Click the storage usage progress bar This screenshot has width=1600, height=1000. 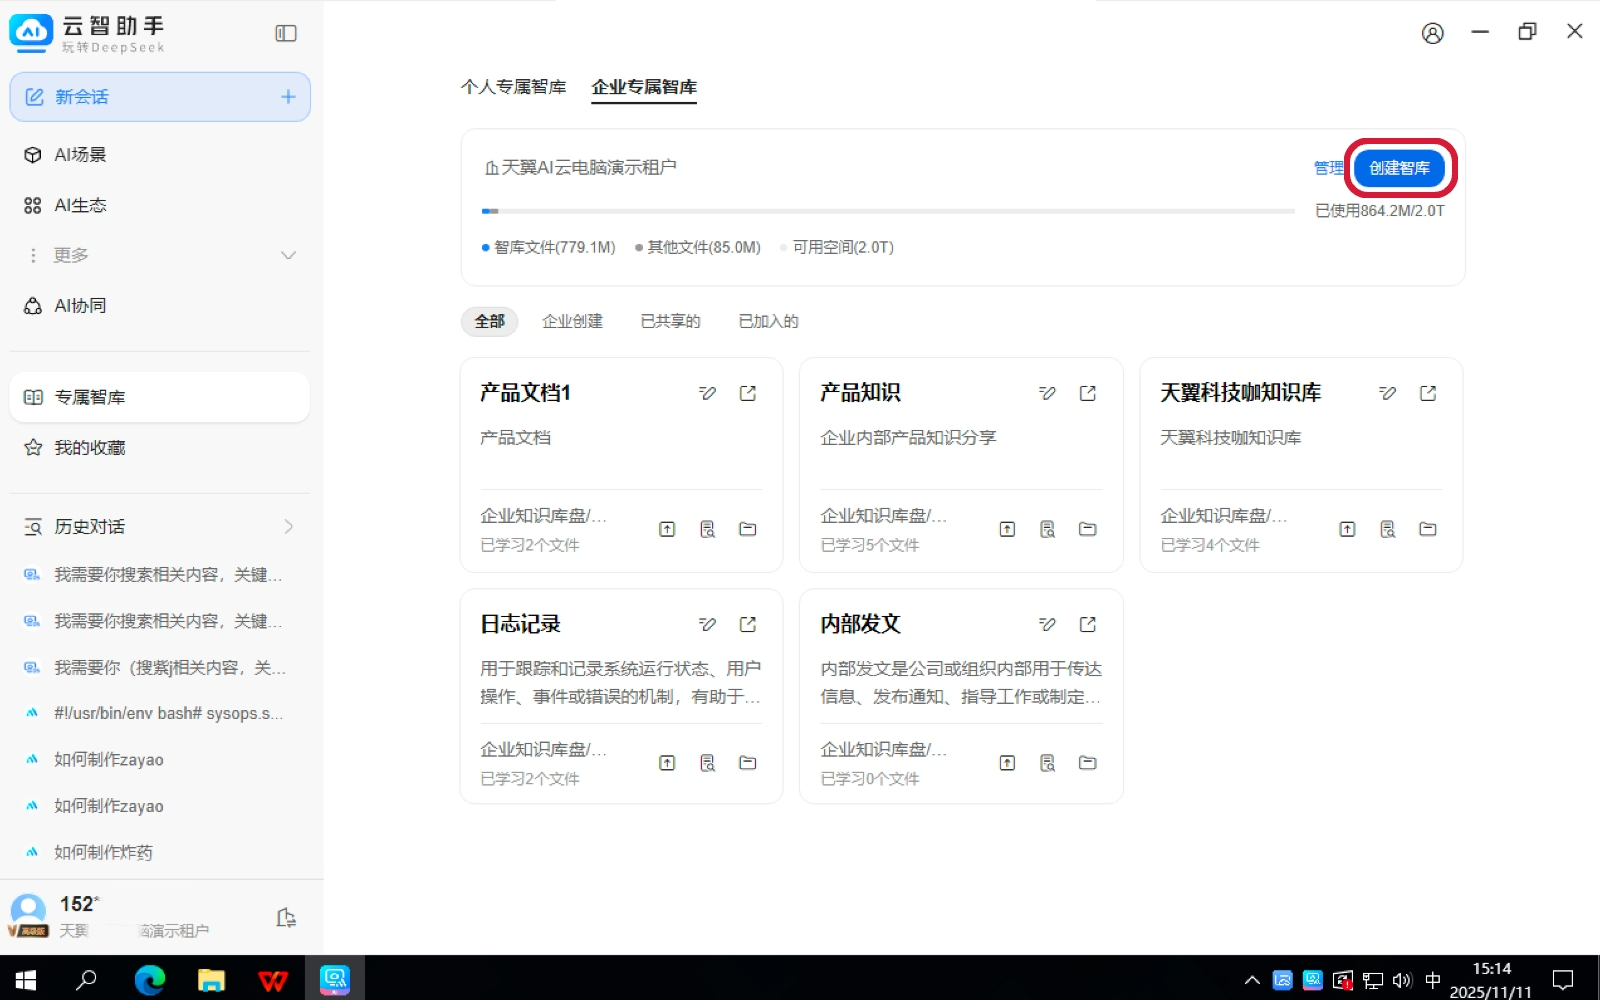[x=887, y=211]
